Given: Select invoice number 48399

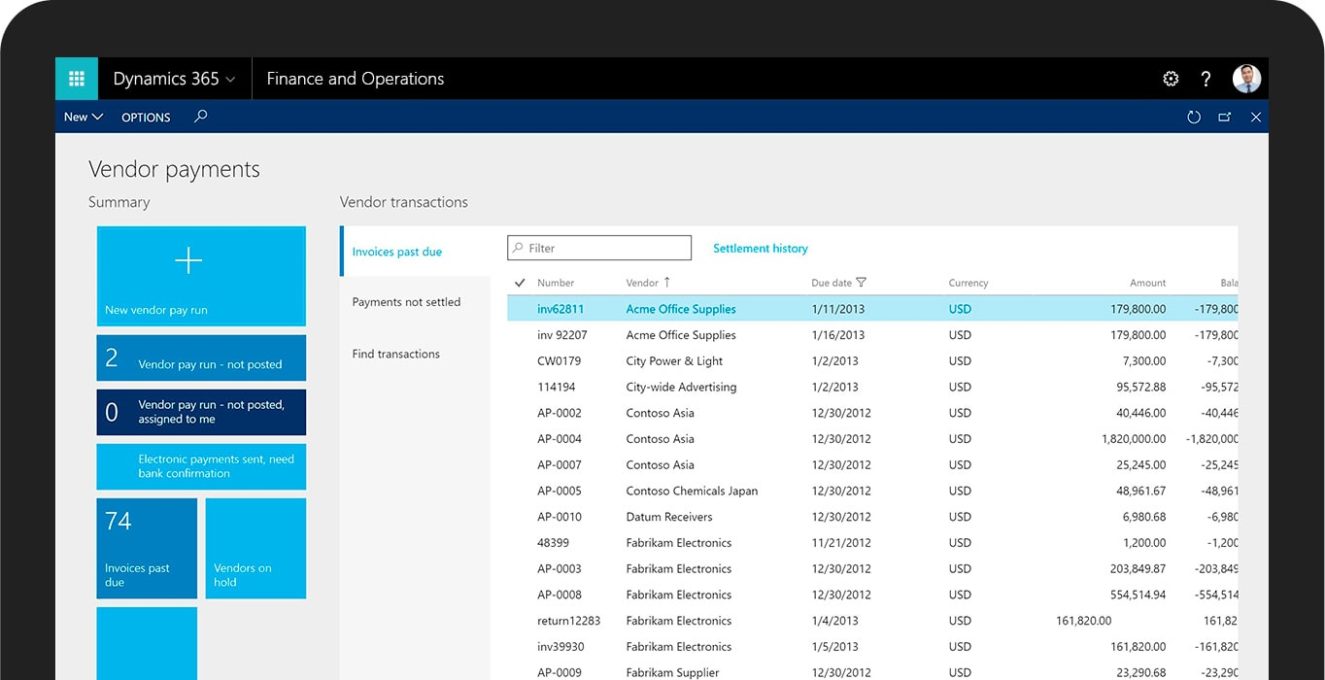Looking at the screenshot, I should (554, 543).
